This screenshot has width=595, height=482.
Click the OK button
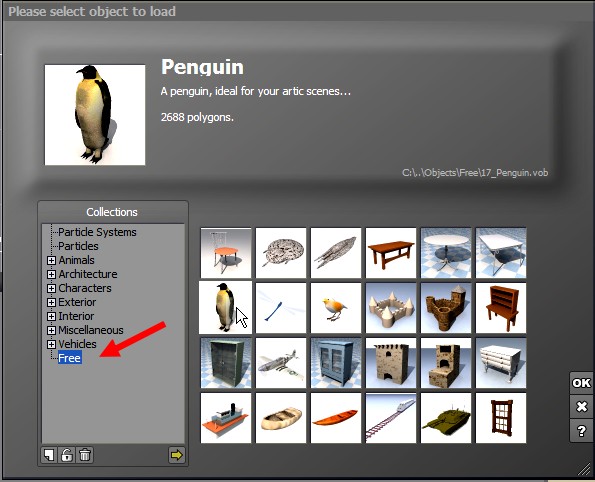581,383
